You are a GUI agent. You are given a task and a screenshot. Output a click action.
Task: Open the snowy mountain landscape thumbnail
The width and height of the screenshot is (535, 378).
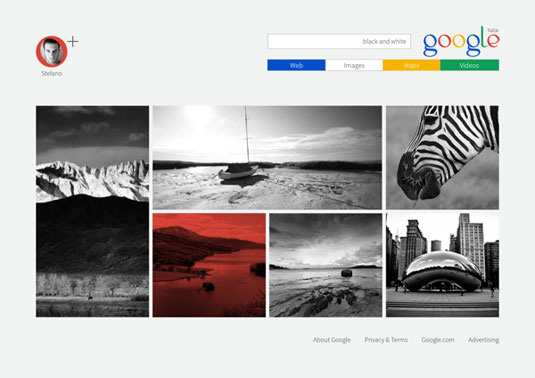(92, 211)
